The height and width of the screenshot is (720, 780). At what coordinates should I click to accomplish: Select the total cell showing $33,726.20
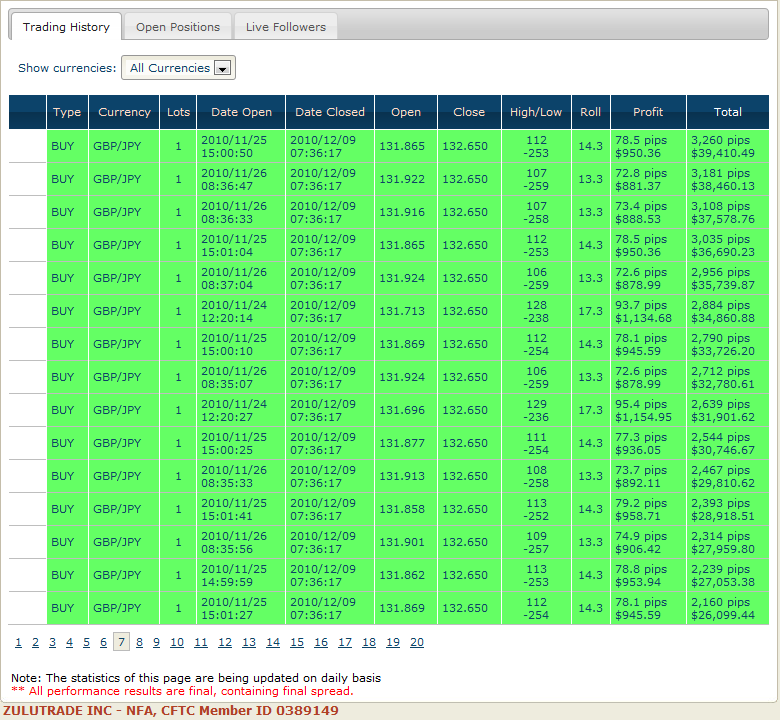click(728, 344)
